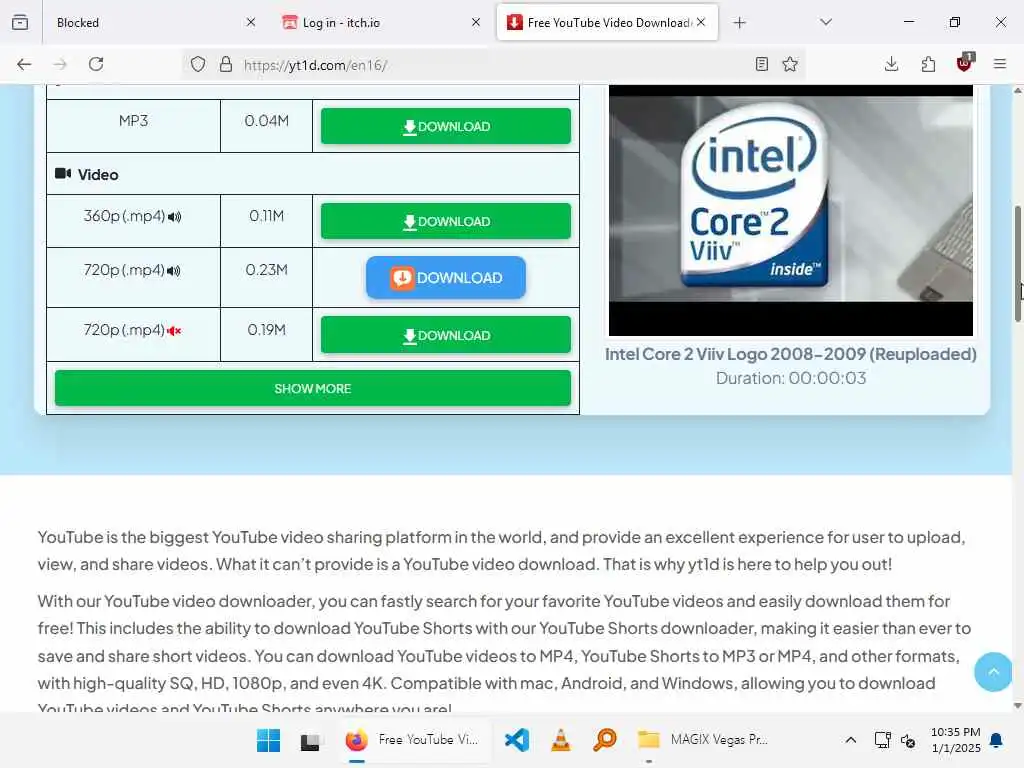This screenshot has width=1024, height=768.
Task: Open the dark taskbar icon beside Start
Action: 310,740
